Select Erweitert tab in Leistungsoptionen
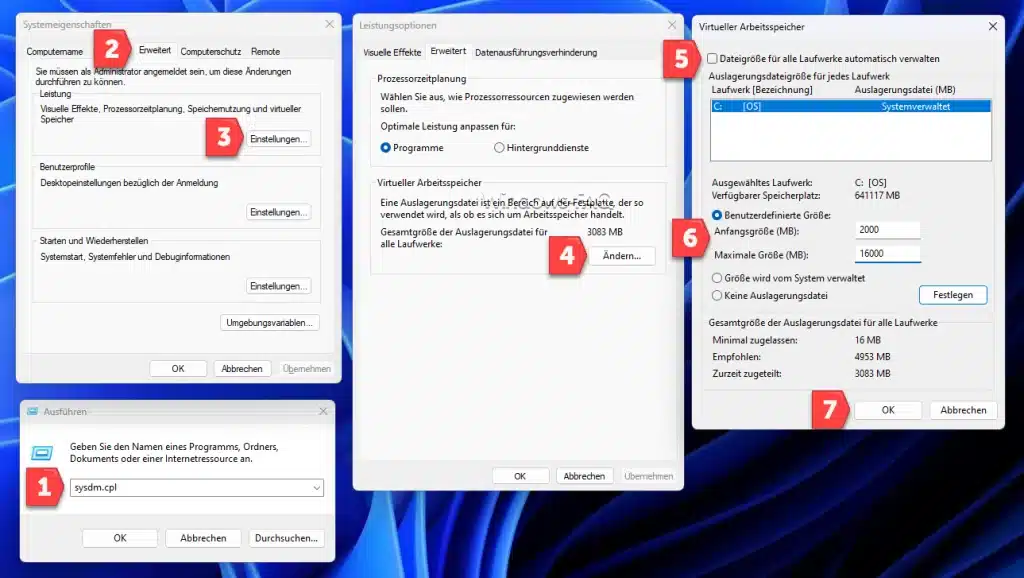1024x578 pixels. coord(448,51)
